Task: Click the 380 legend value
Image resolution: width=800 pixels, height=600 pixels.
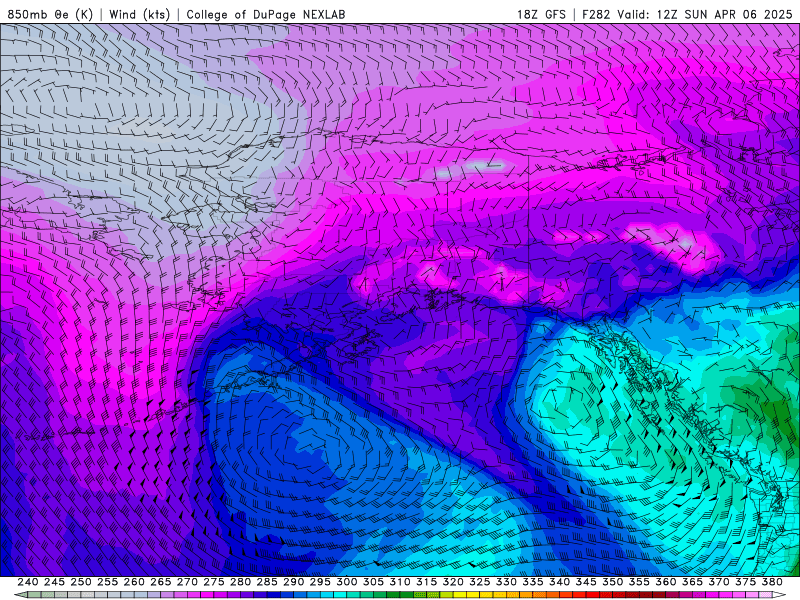Action: (772, 582)
